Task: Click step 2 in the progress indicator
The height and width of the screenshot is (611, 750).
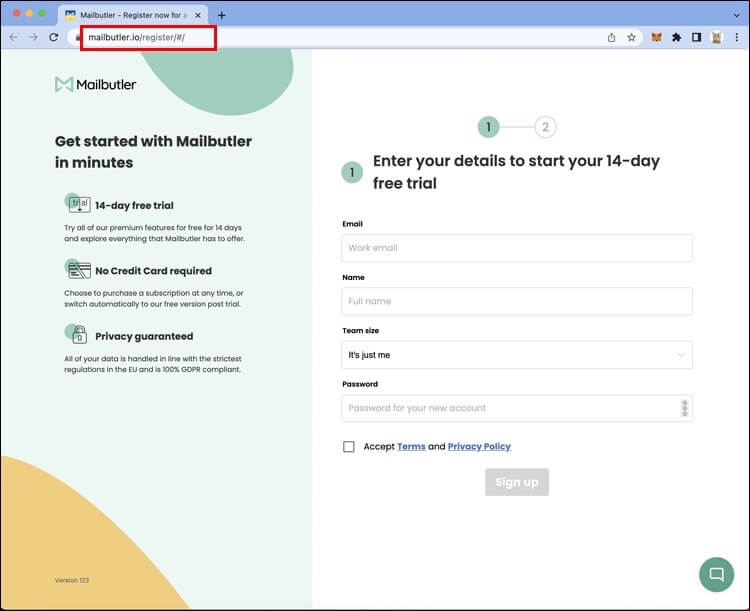Action: [545, 127]
